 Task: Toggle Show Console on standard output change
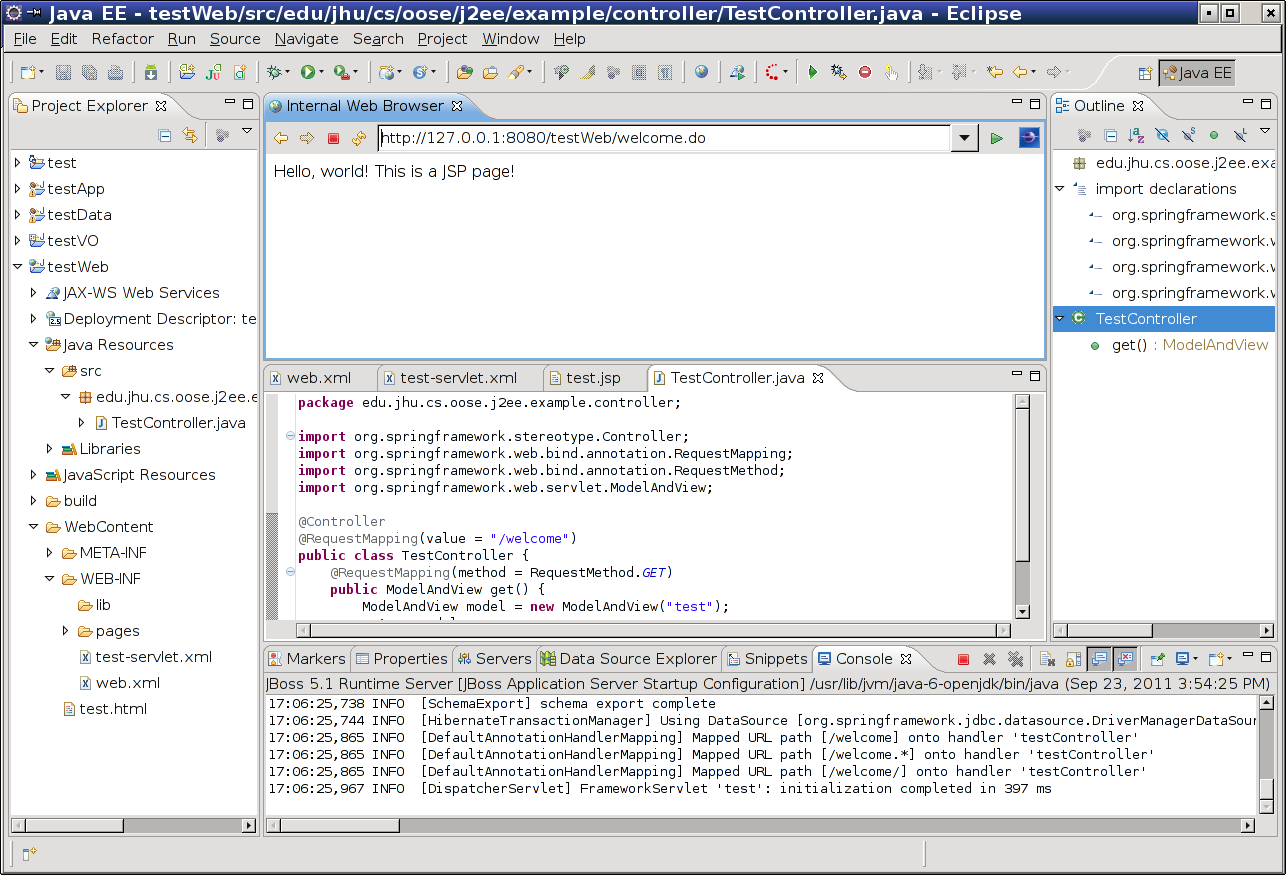[1099, 659]
